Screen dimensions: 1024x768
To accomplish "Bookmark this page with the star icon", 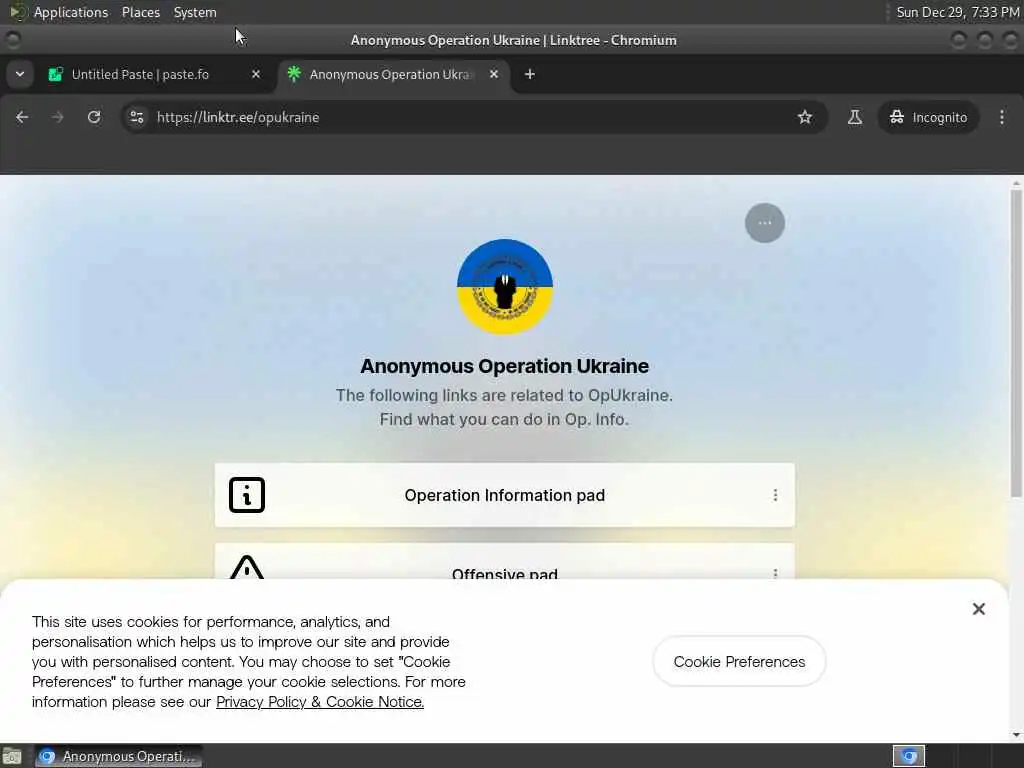I will click(805, 118).
